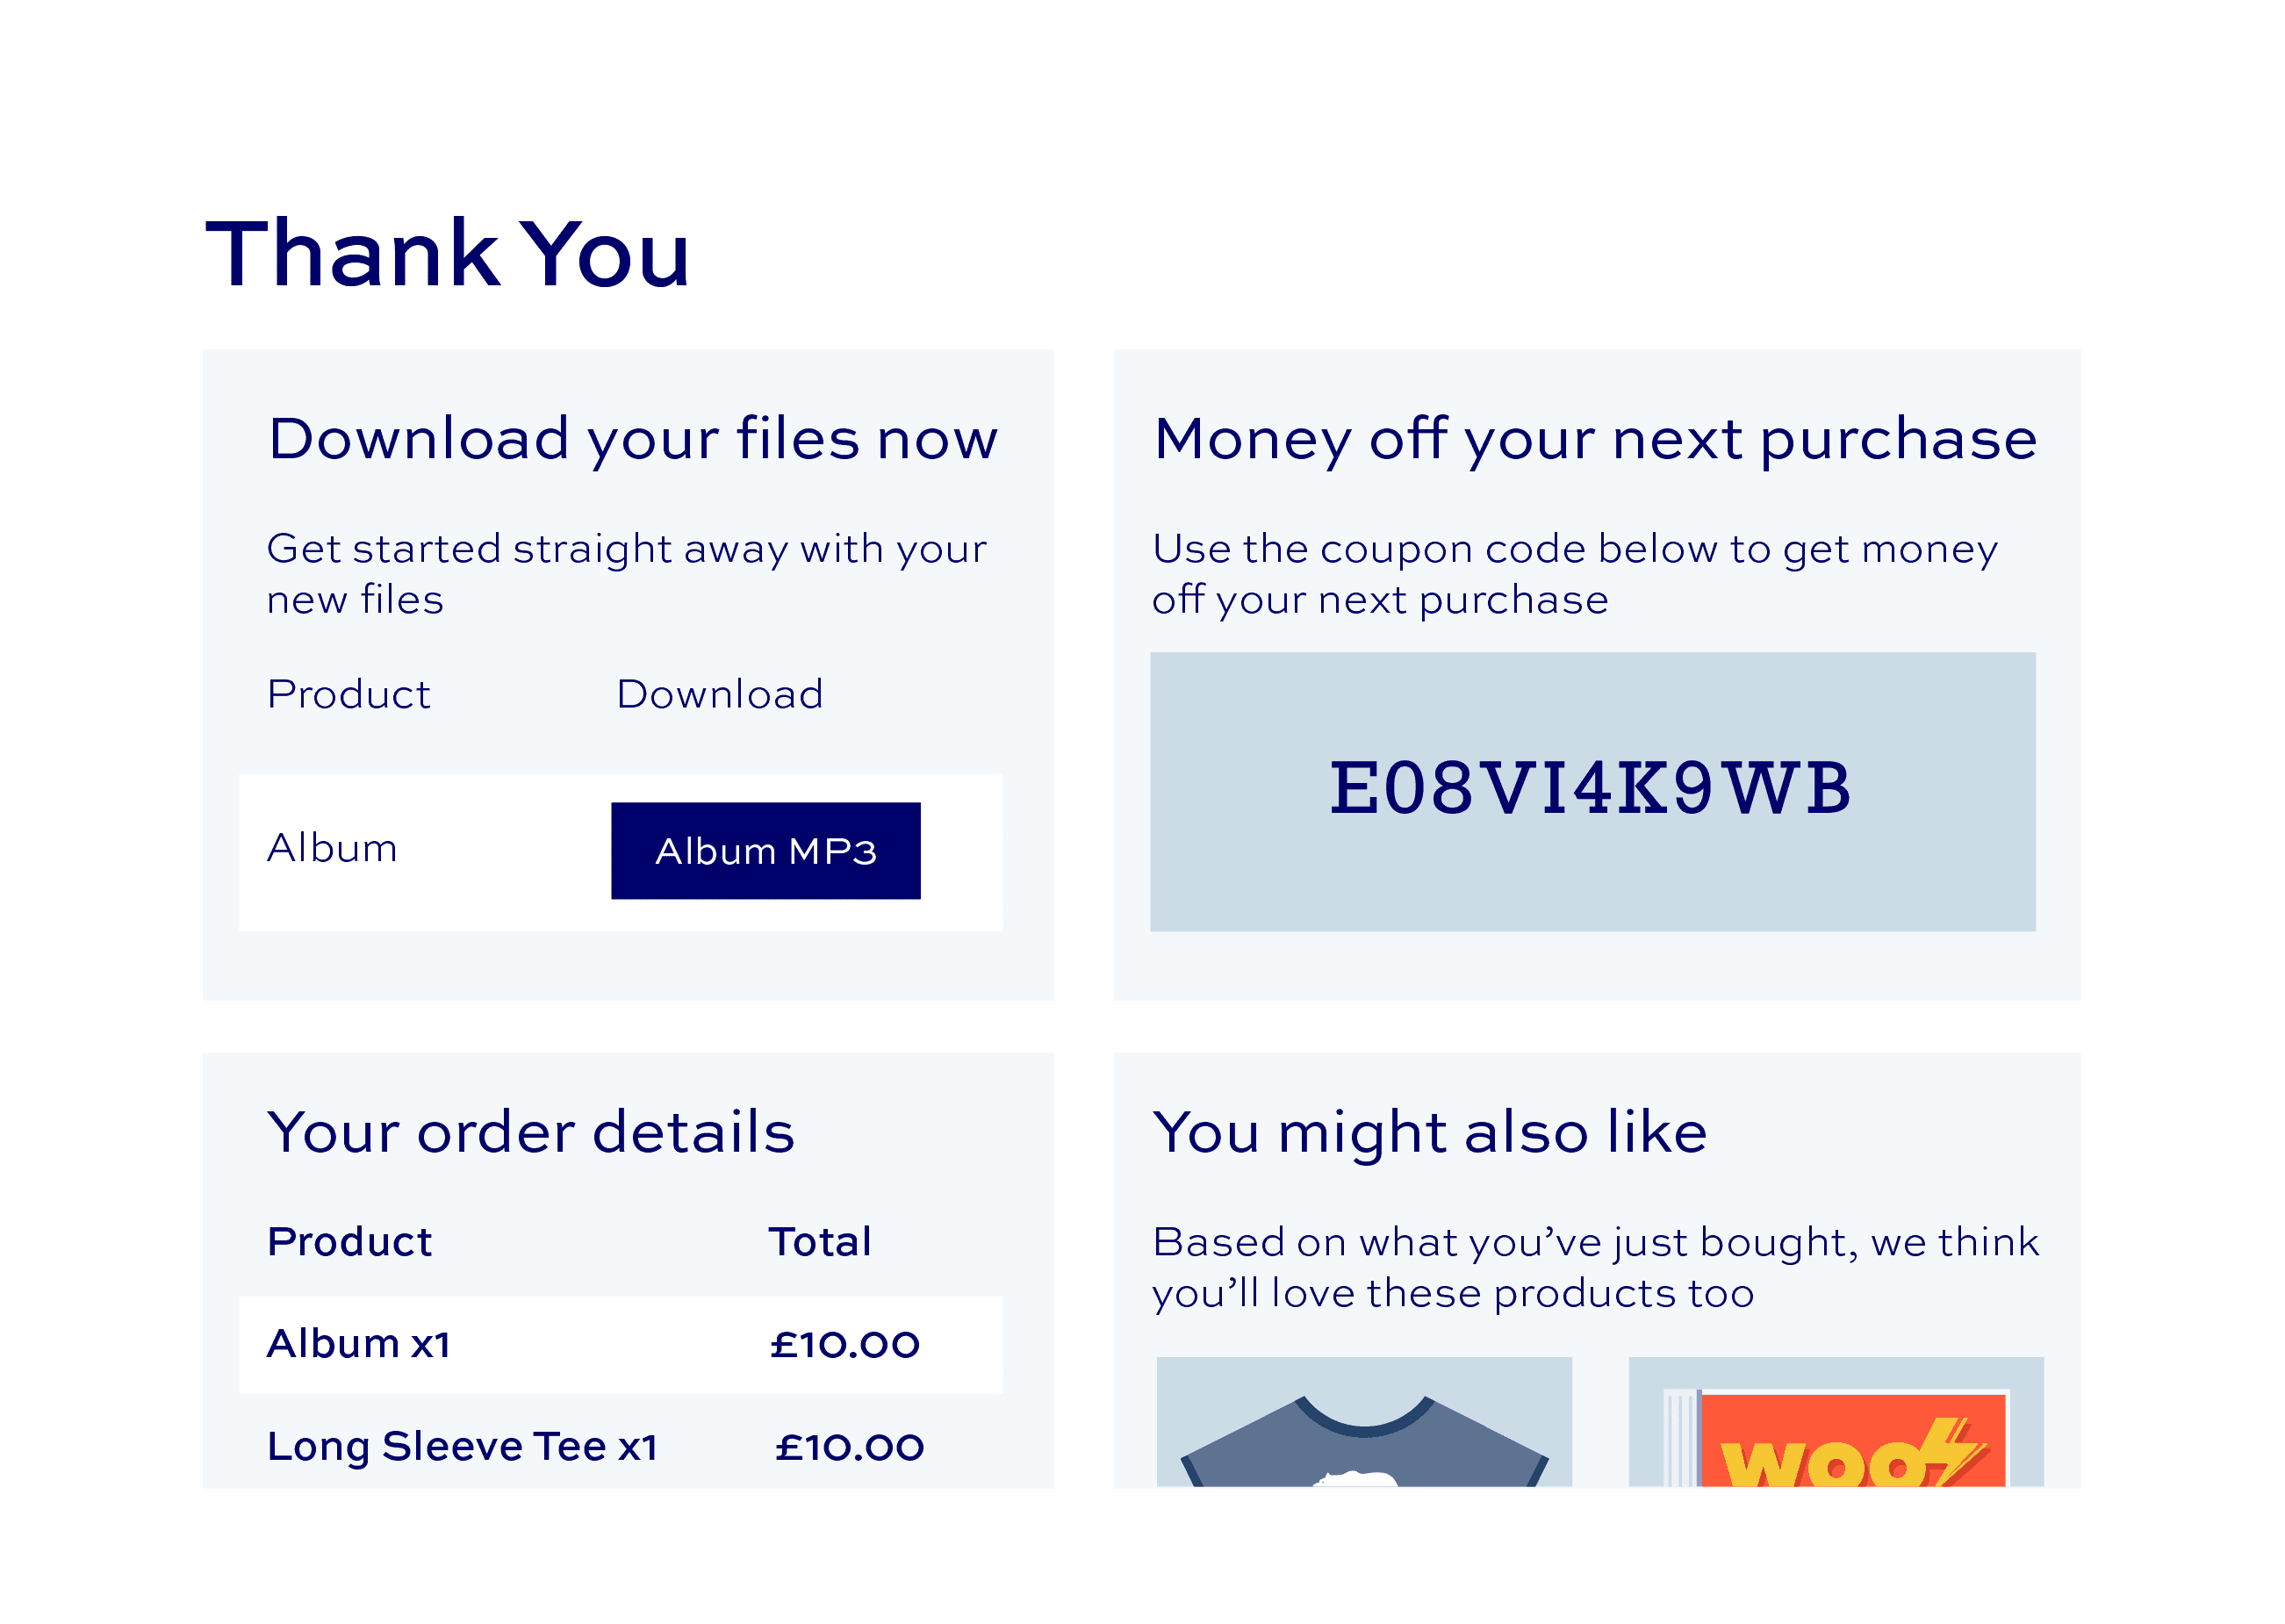Click the £10.00 total for Album
Screen dimensions: 2285x1624
pyautogui.click(x=845, y=1345)
